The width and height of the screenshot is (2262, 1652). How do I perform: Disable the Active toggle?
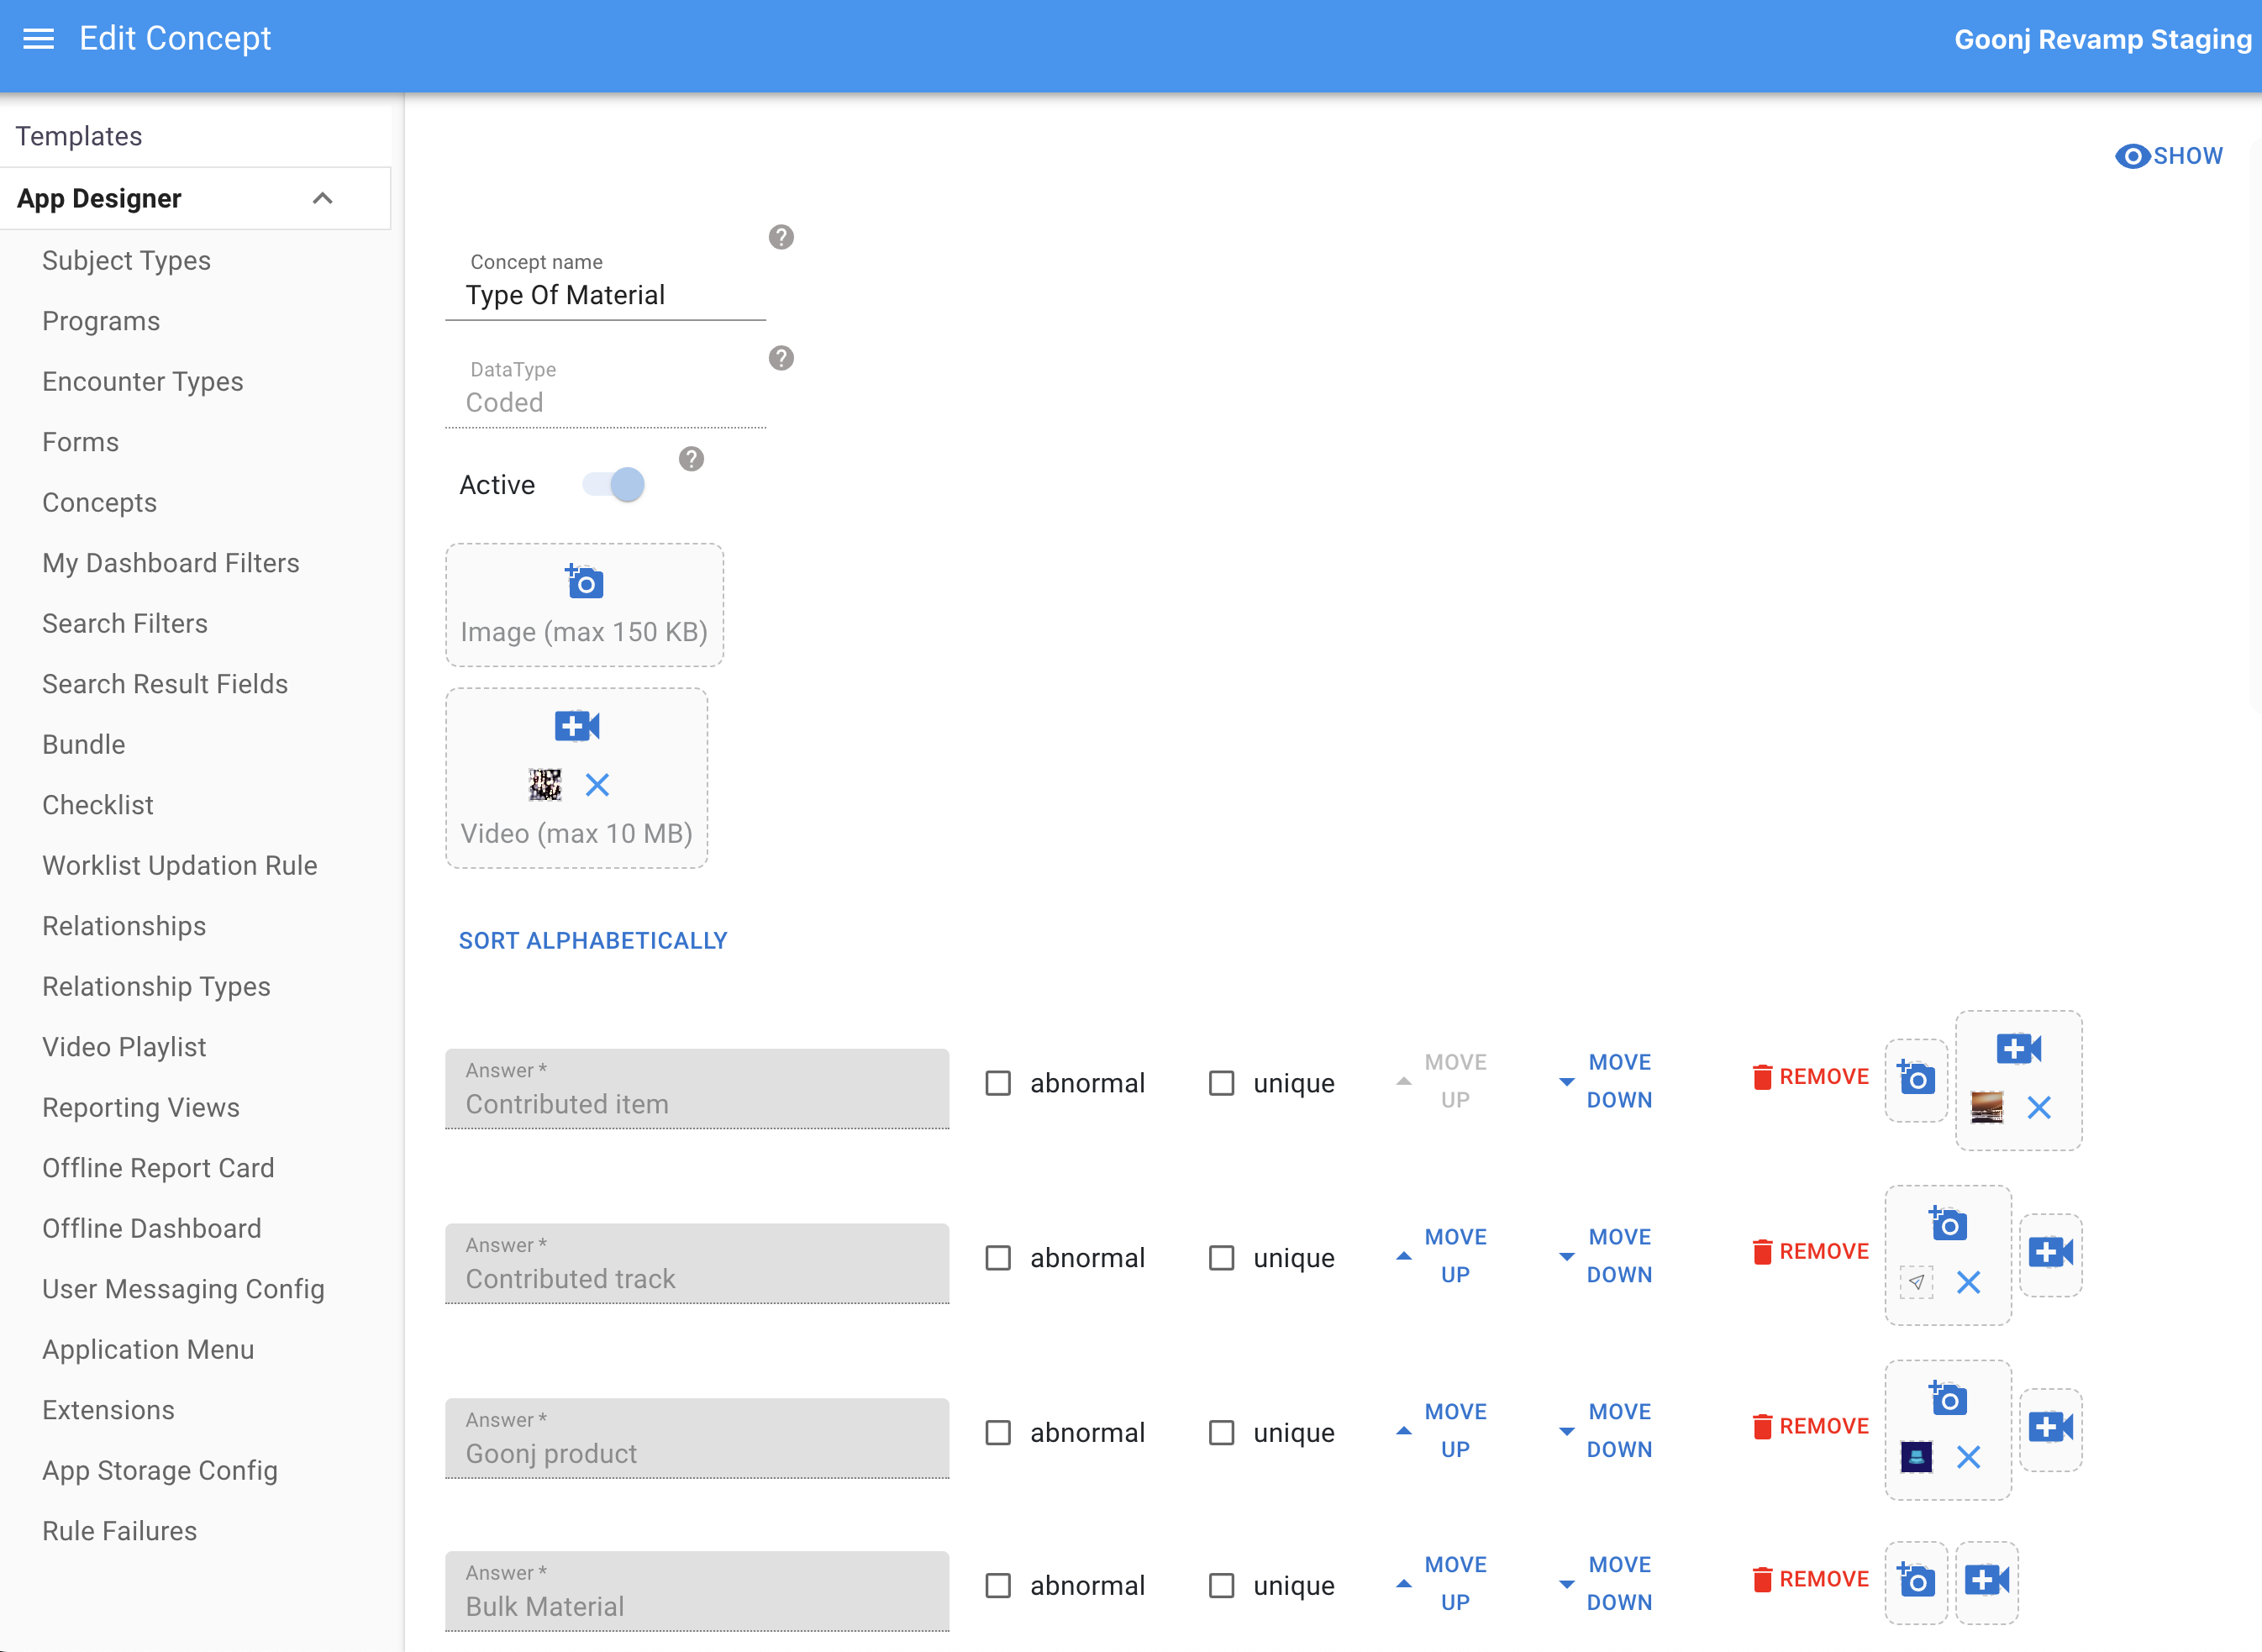[611, 484]
